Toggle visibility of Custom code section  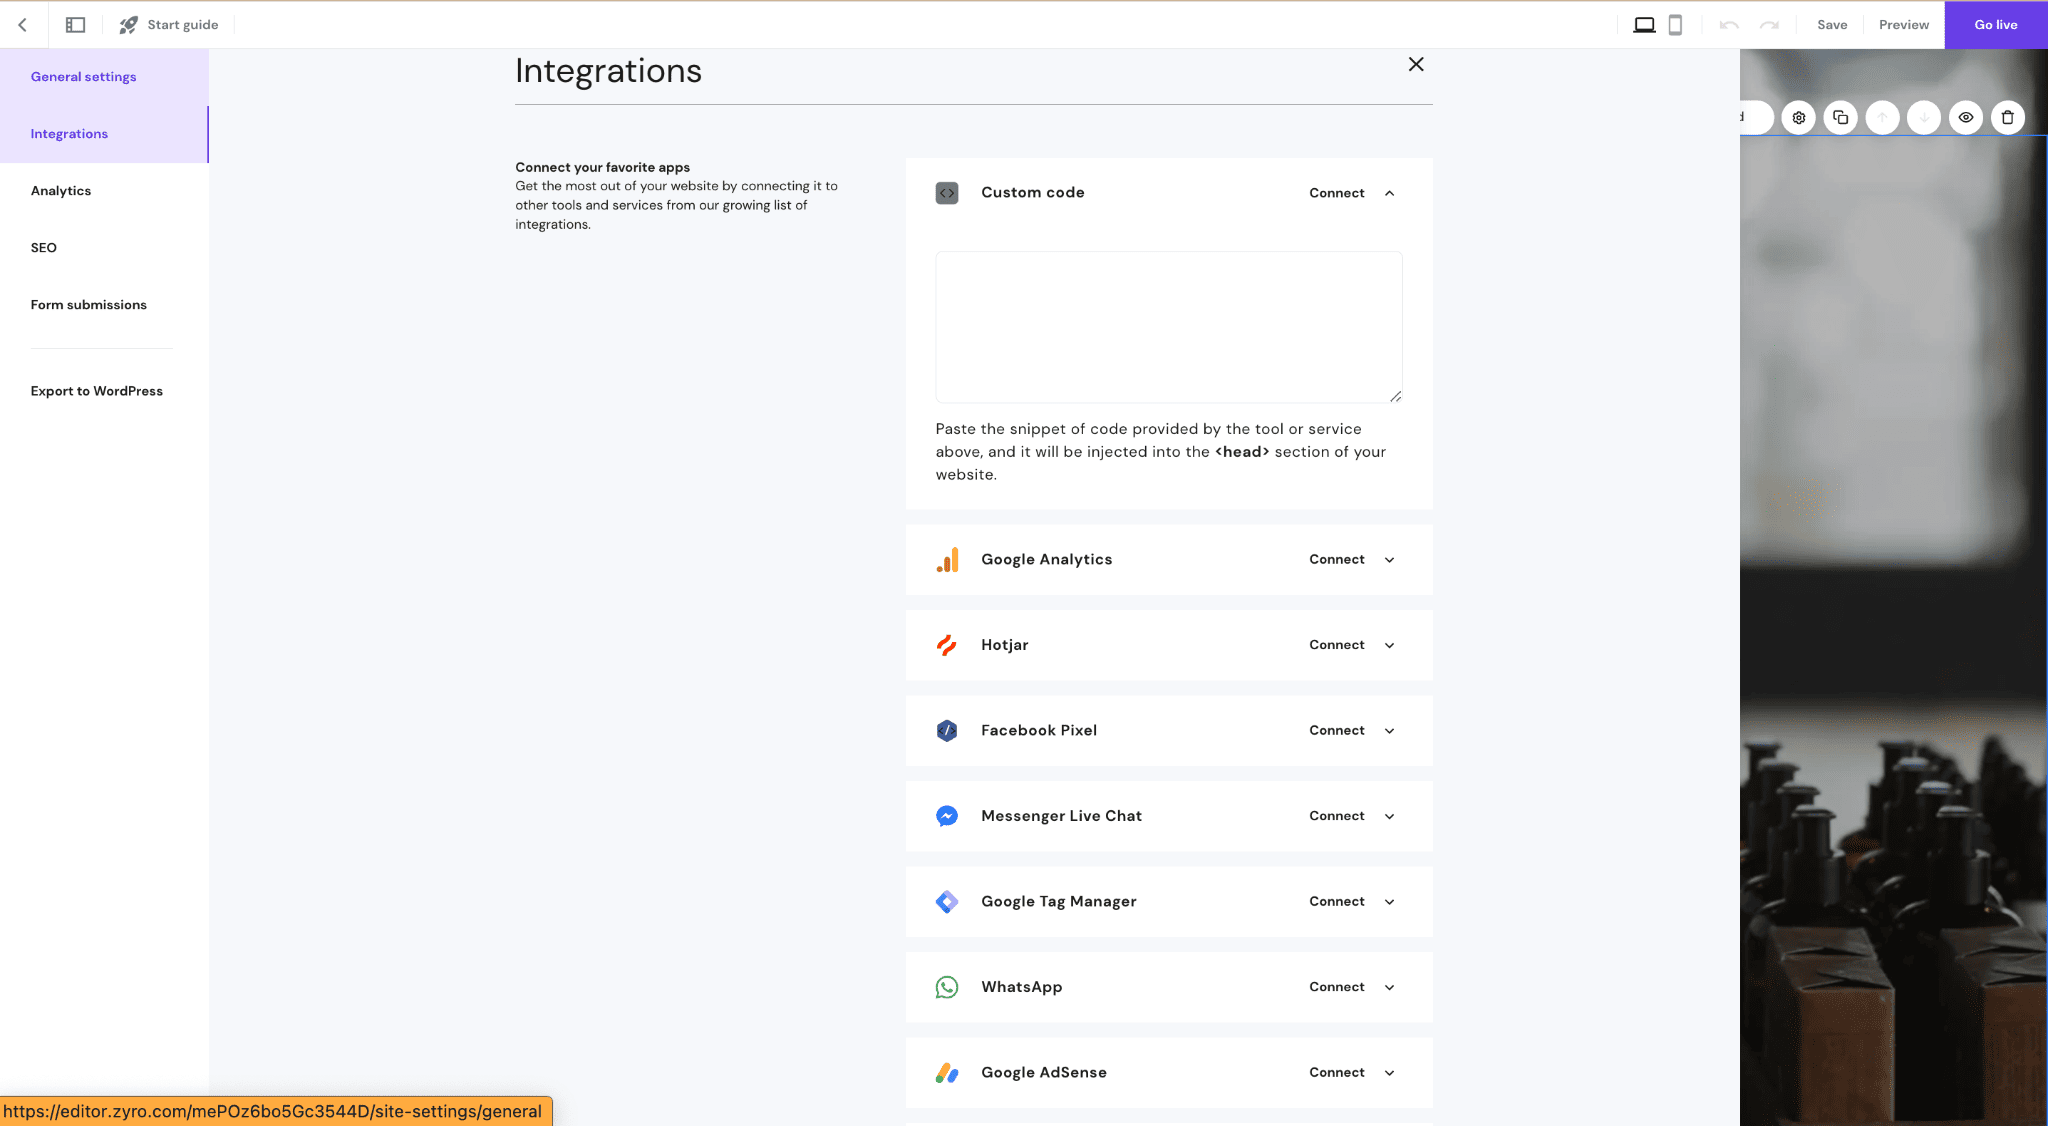1389,193
